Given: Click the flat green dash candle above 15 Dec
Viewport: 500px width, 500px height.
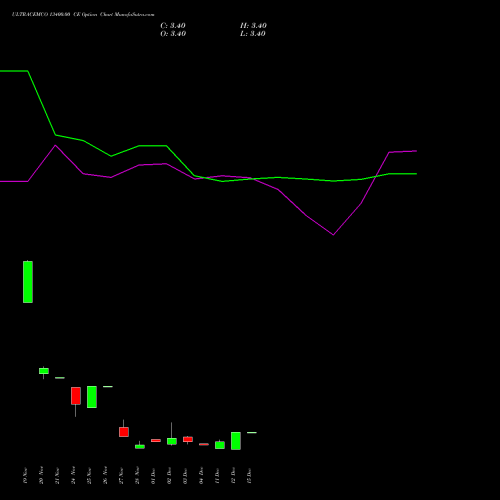Looking at the screenshot, I should point(252,433).
